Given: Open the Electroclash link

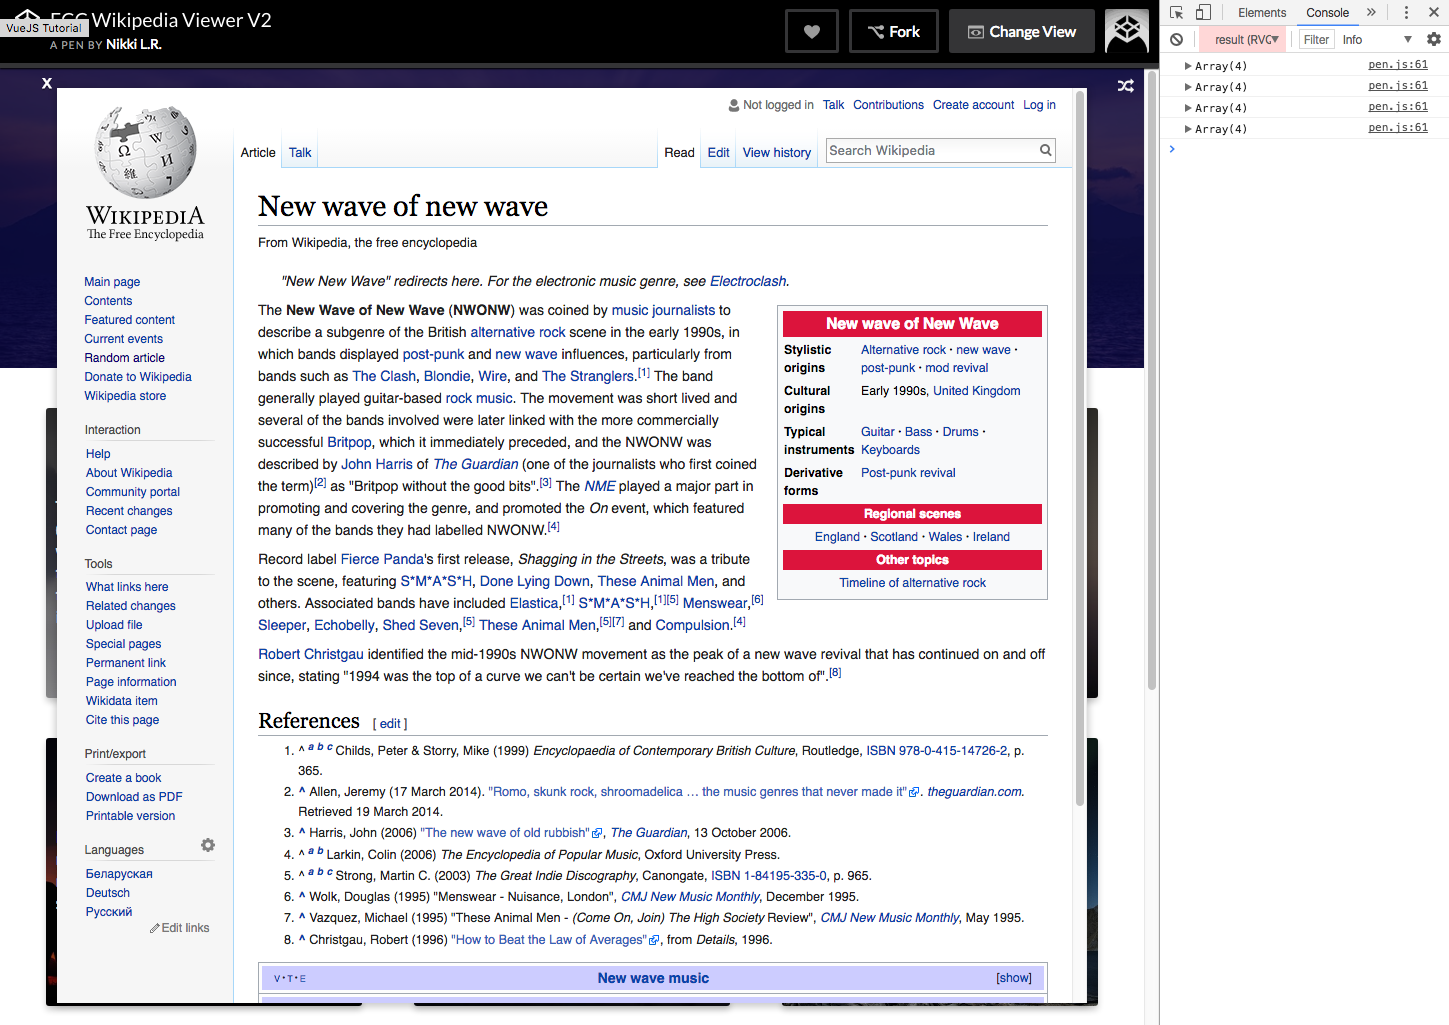Looking at the screenshot, I should [748, 281].
